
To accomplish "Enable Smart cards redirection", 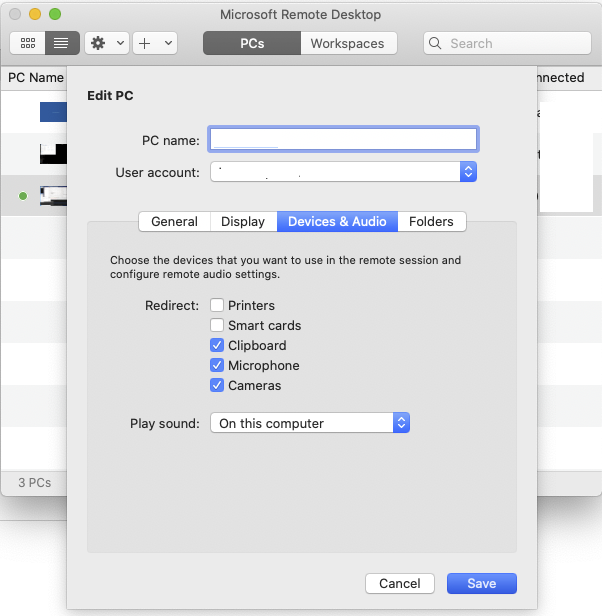I will click(217, 325).
